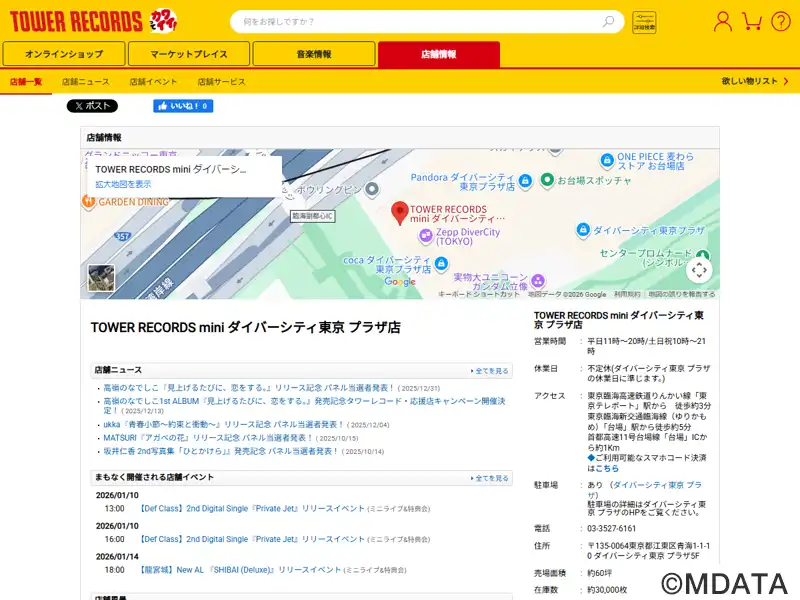Expand 全てを見る for upcoming store events
Screen dimensions: 800x600
[489, 478]
